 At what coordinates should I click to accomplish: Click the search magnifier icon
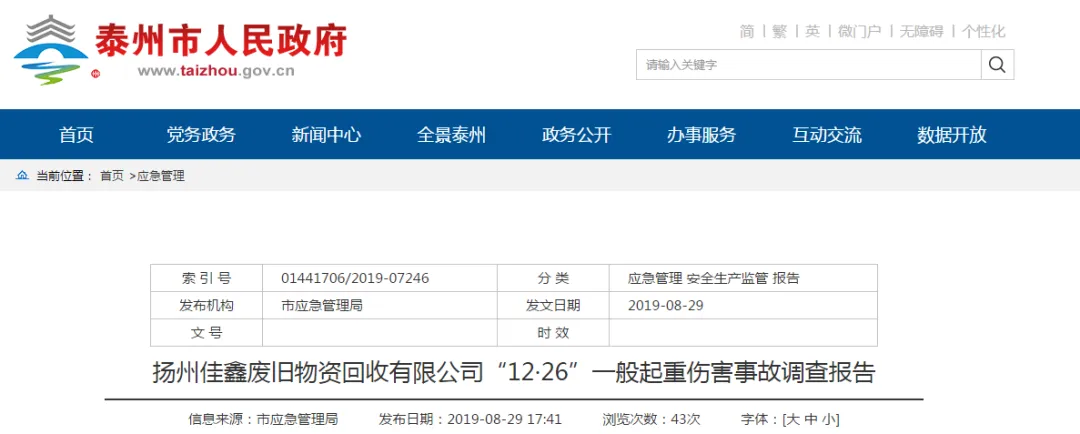pyautogui.click(x=997, y=65)
